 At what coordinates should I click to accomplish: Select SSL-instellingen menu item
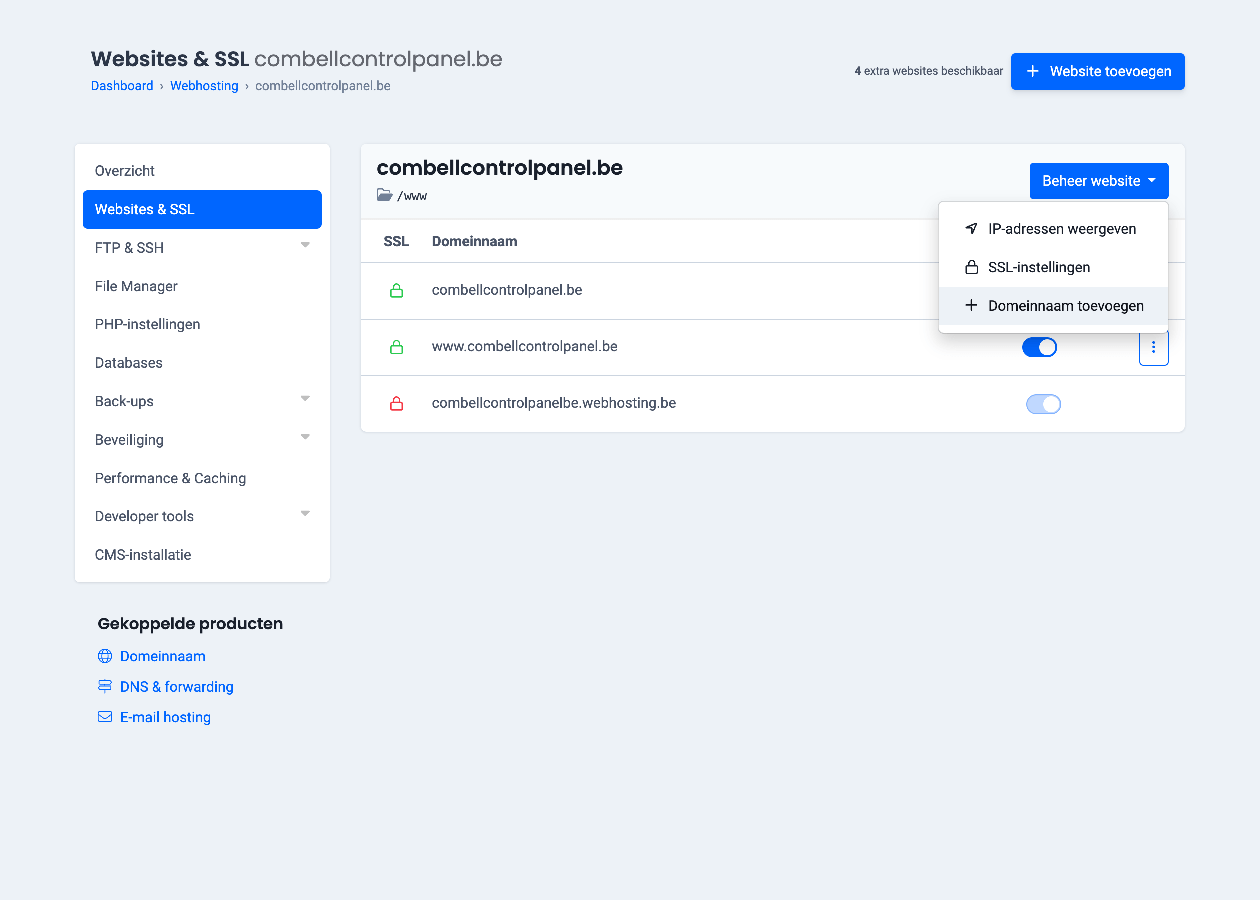coord(1053,267)
